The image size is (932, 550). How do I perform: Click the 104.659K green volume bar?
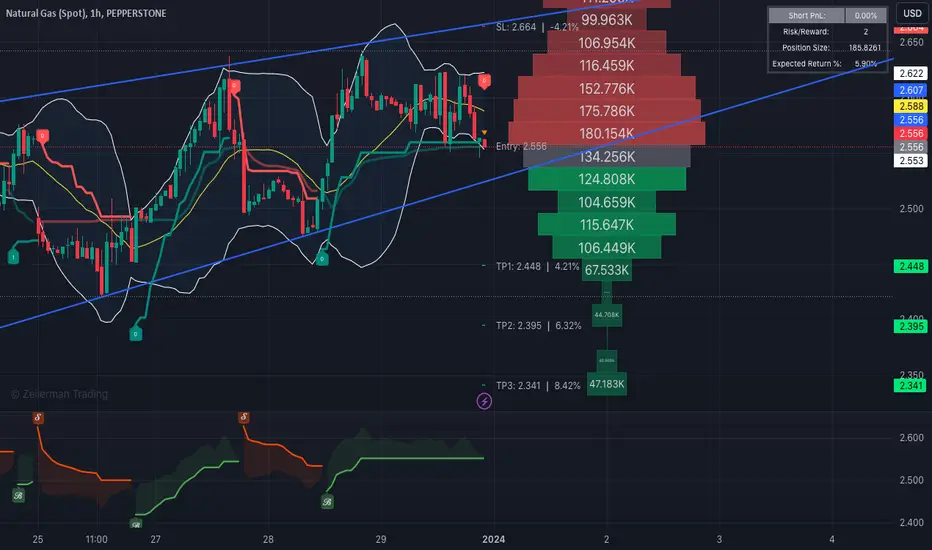click(x=607, y=202)
